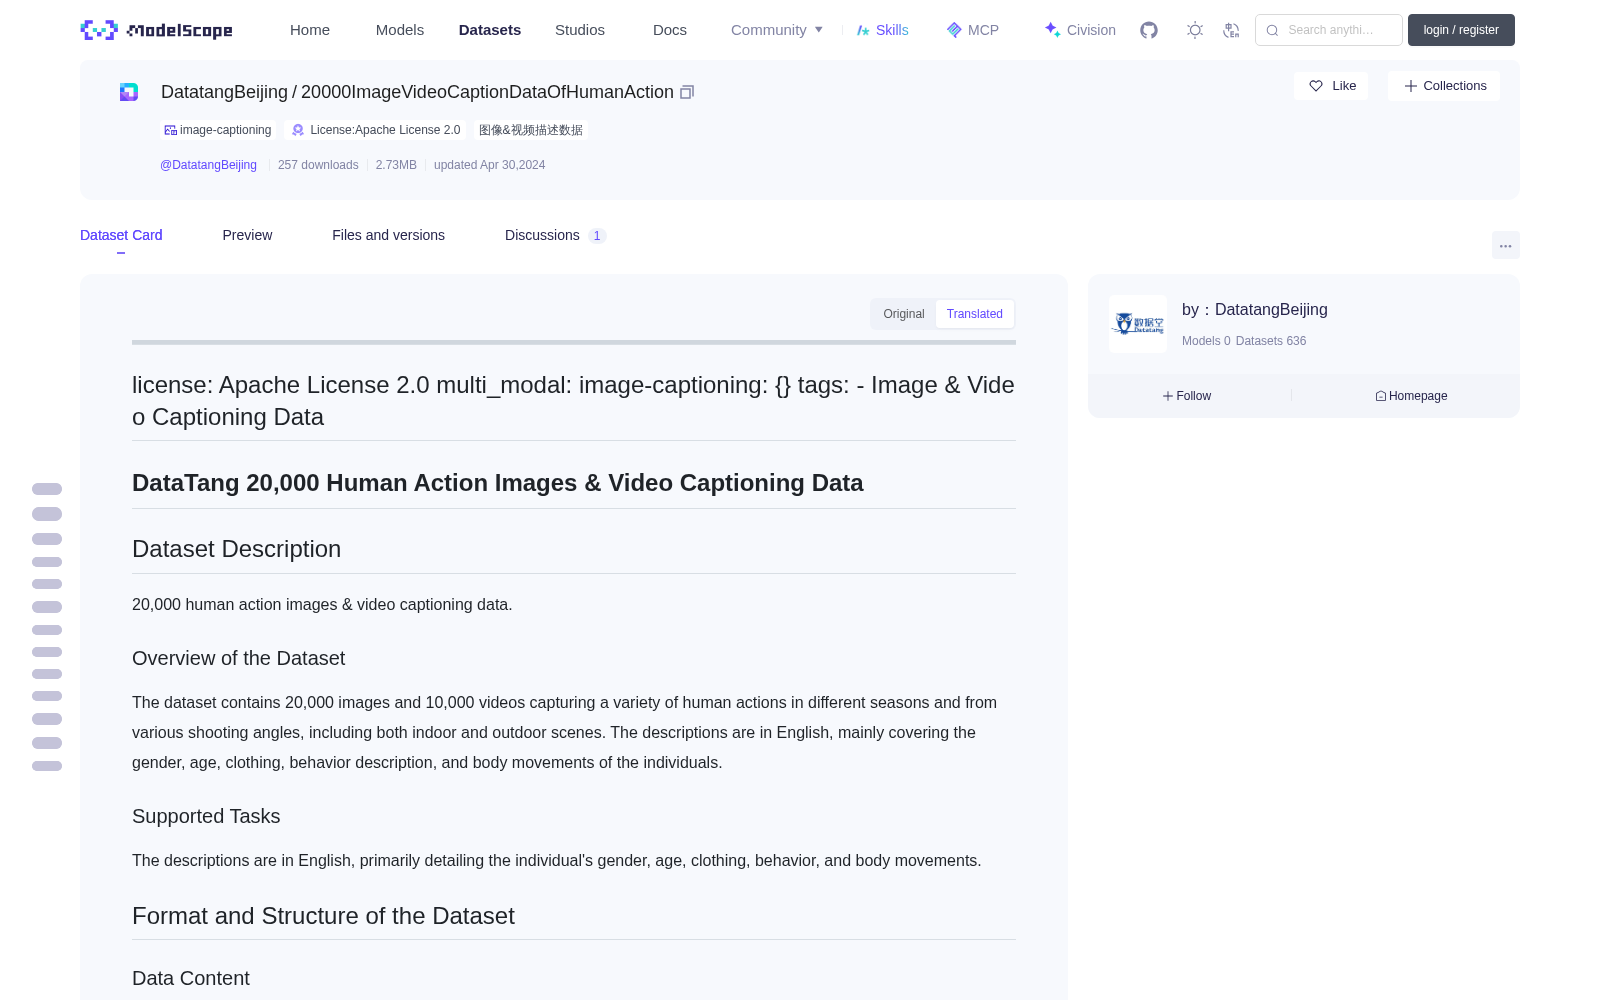Image resolution: width=1600 pixels, height=1000 pixels.
Task: Copy the dataset name with the copy icon
Action: (687, 92)
